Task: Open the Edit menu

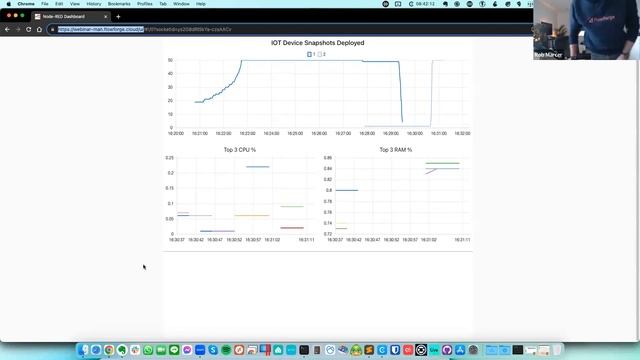Action: [x=59, y=4]
